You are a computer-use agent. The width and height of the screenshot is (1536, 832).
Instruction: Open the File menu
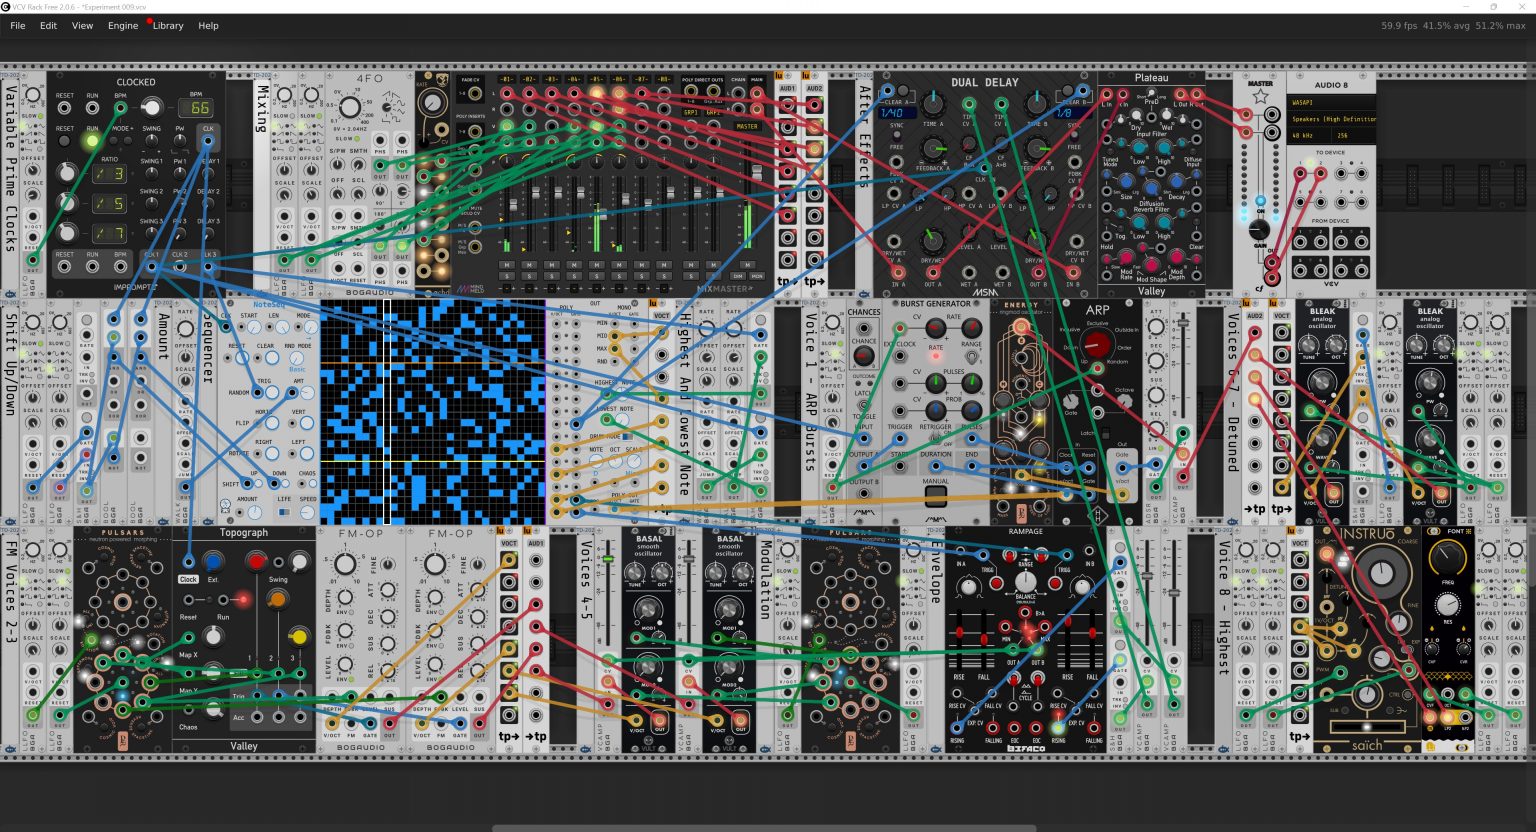pyautogui.click(x=18, y=26)
